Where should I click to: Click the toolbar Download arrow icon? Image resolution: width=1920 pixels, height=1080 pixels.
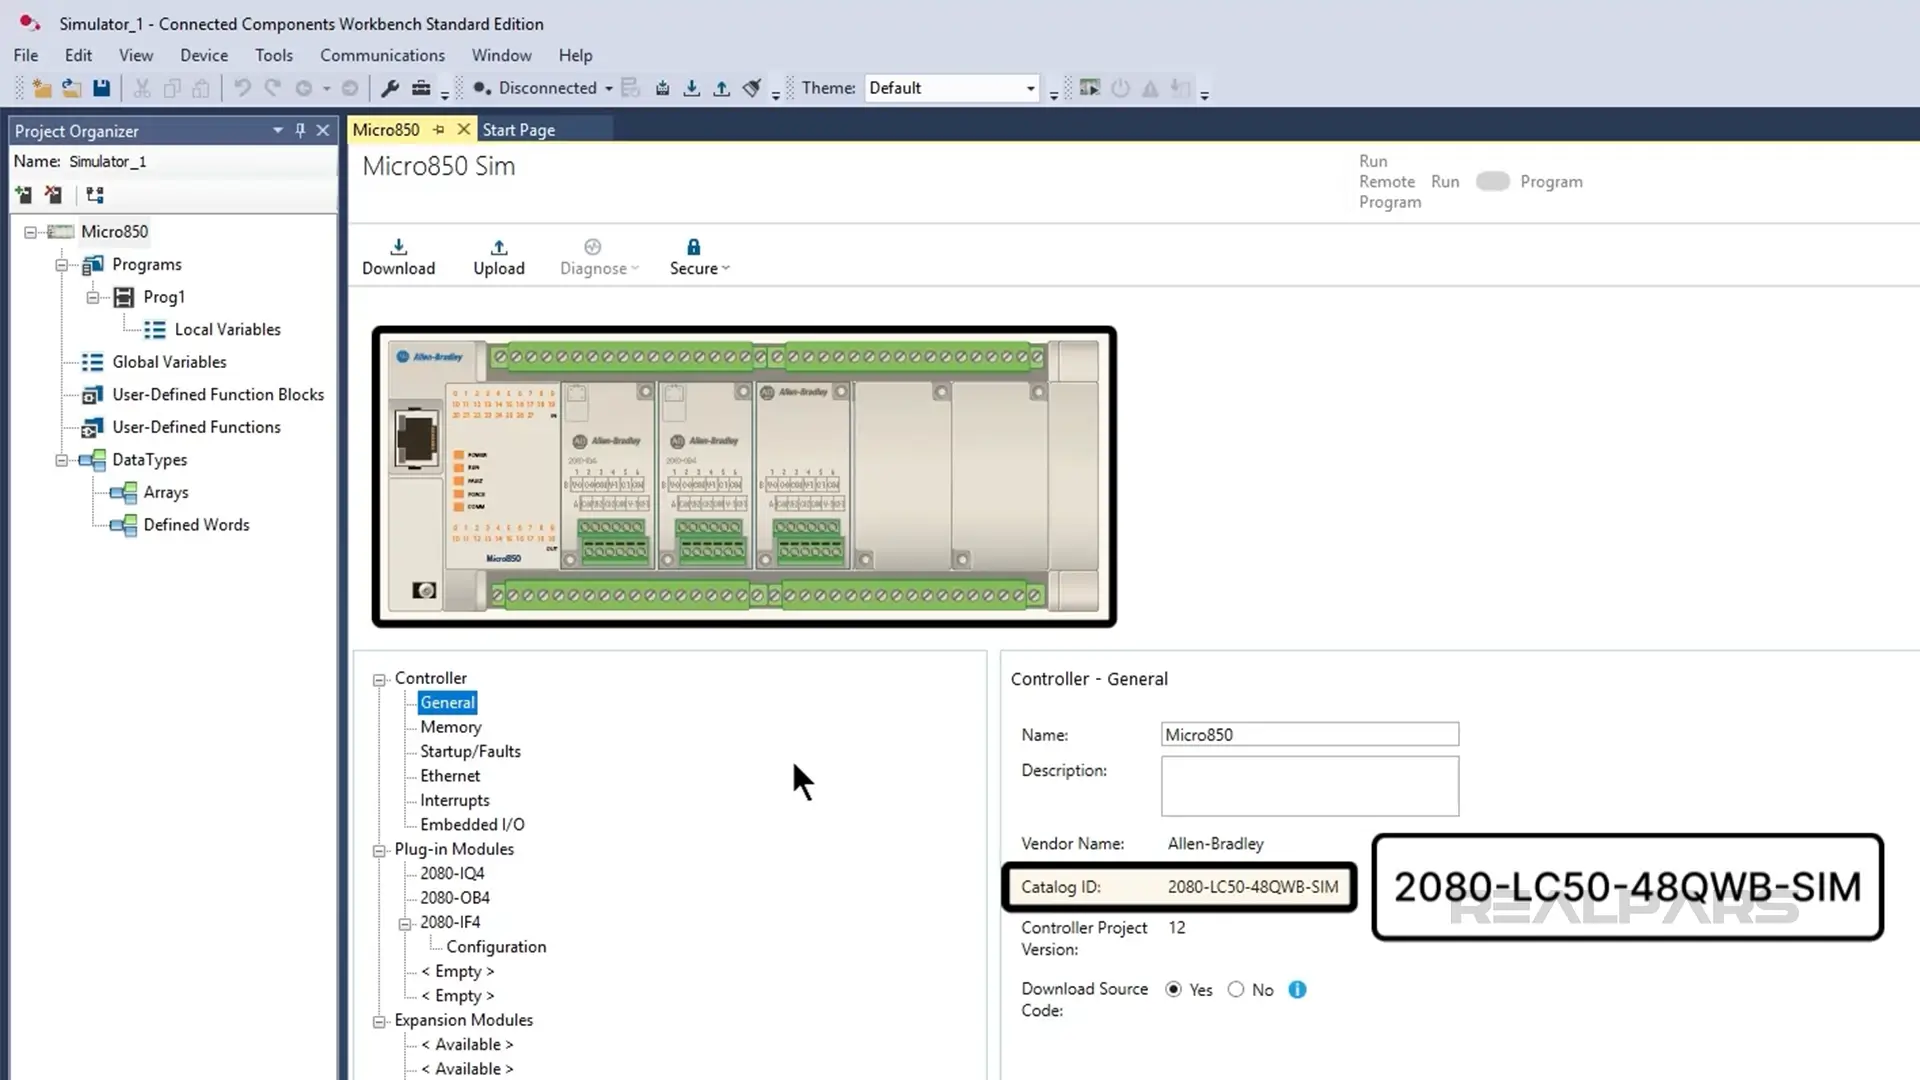[691, 88]
